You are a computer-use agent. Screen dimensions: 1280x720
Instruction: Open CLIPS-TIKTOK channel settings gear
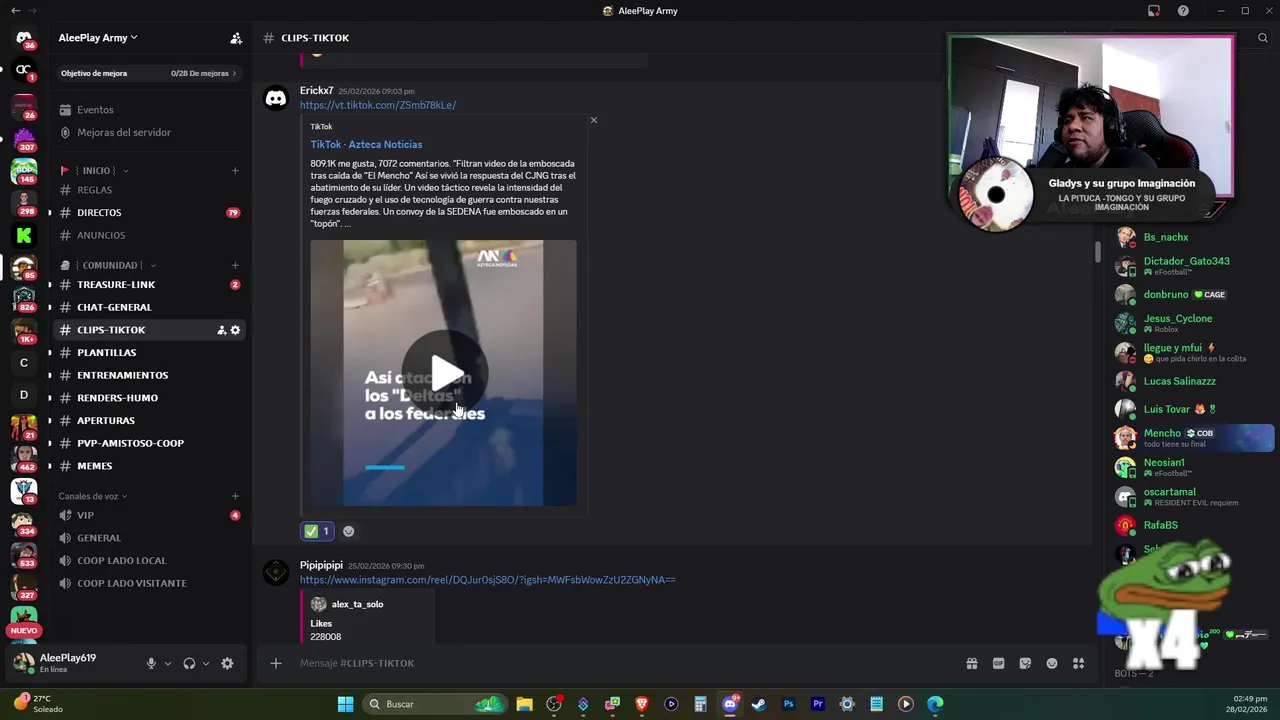click(x=235, y=330)
